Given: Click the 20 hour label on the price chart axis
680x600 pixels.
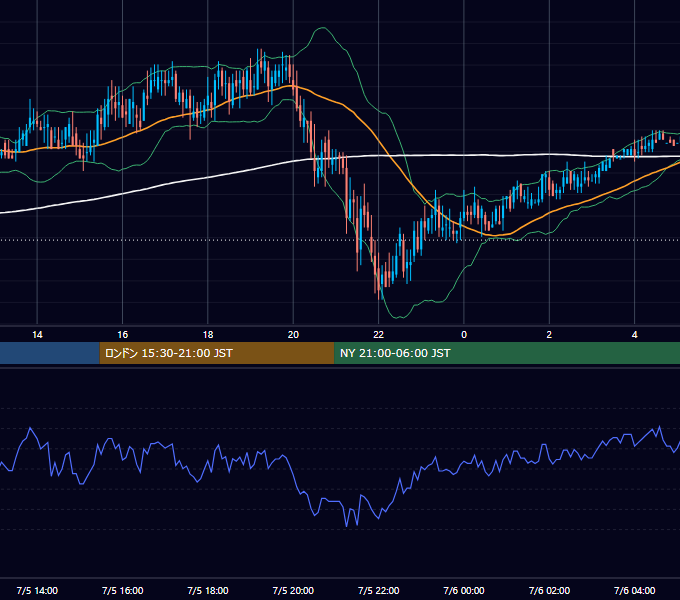Looking at the screenshot, I should pyautogui.click(x=293, y=334).
